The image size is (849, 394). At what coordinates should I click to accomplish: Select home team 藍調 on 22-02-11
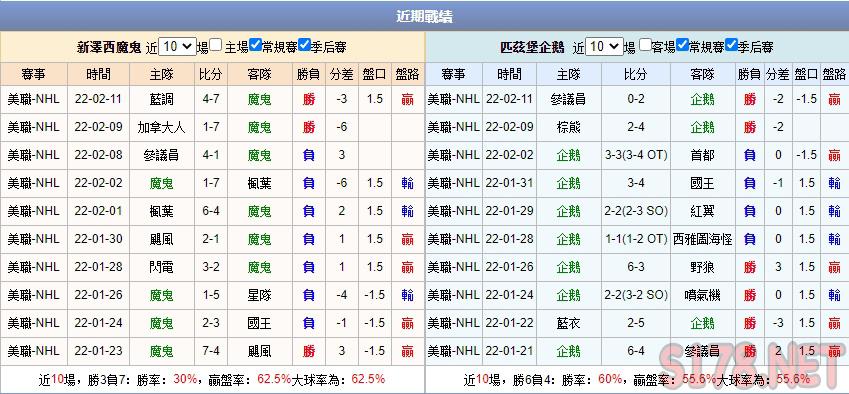tap(161, 100)
